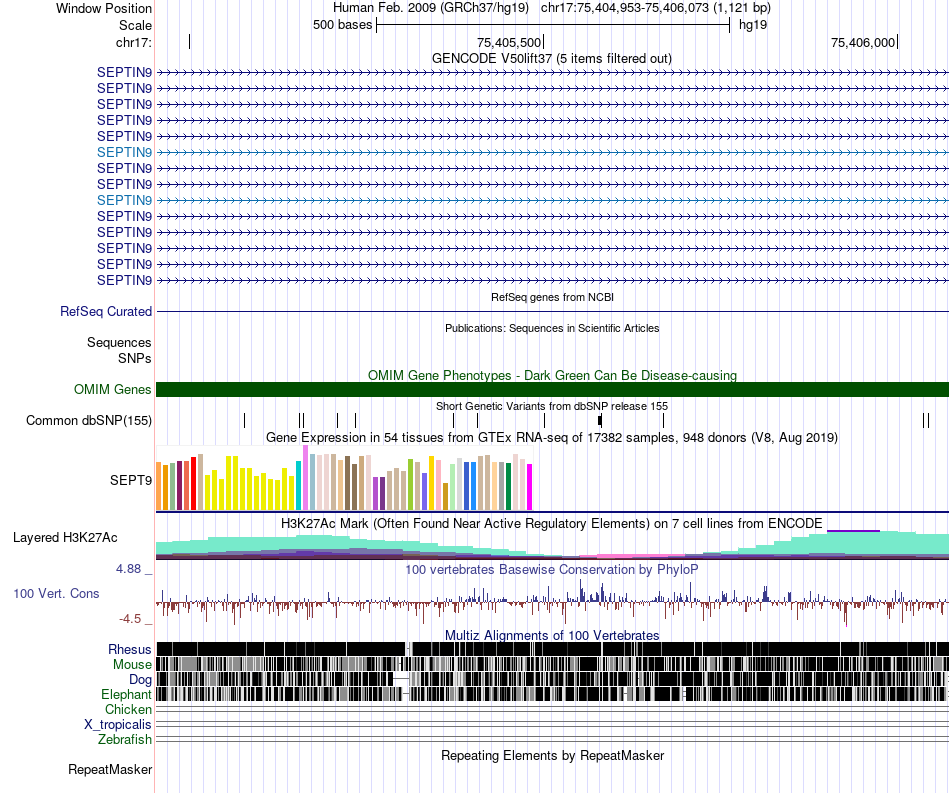
Task: Click the teal H3K27Ac signal graph
Action: tap(552, 545)
